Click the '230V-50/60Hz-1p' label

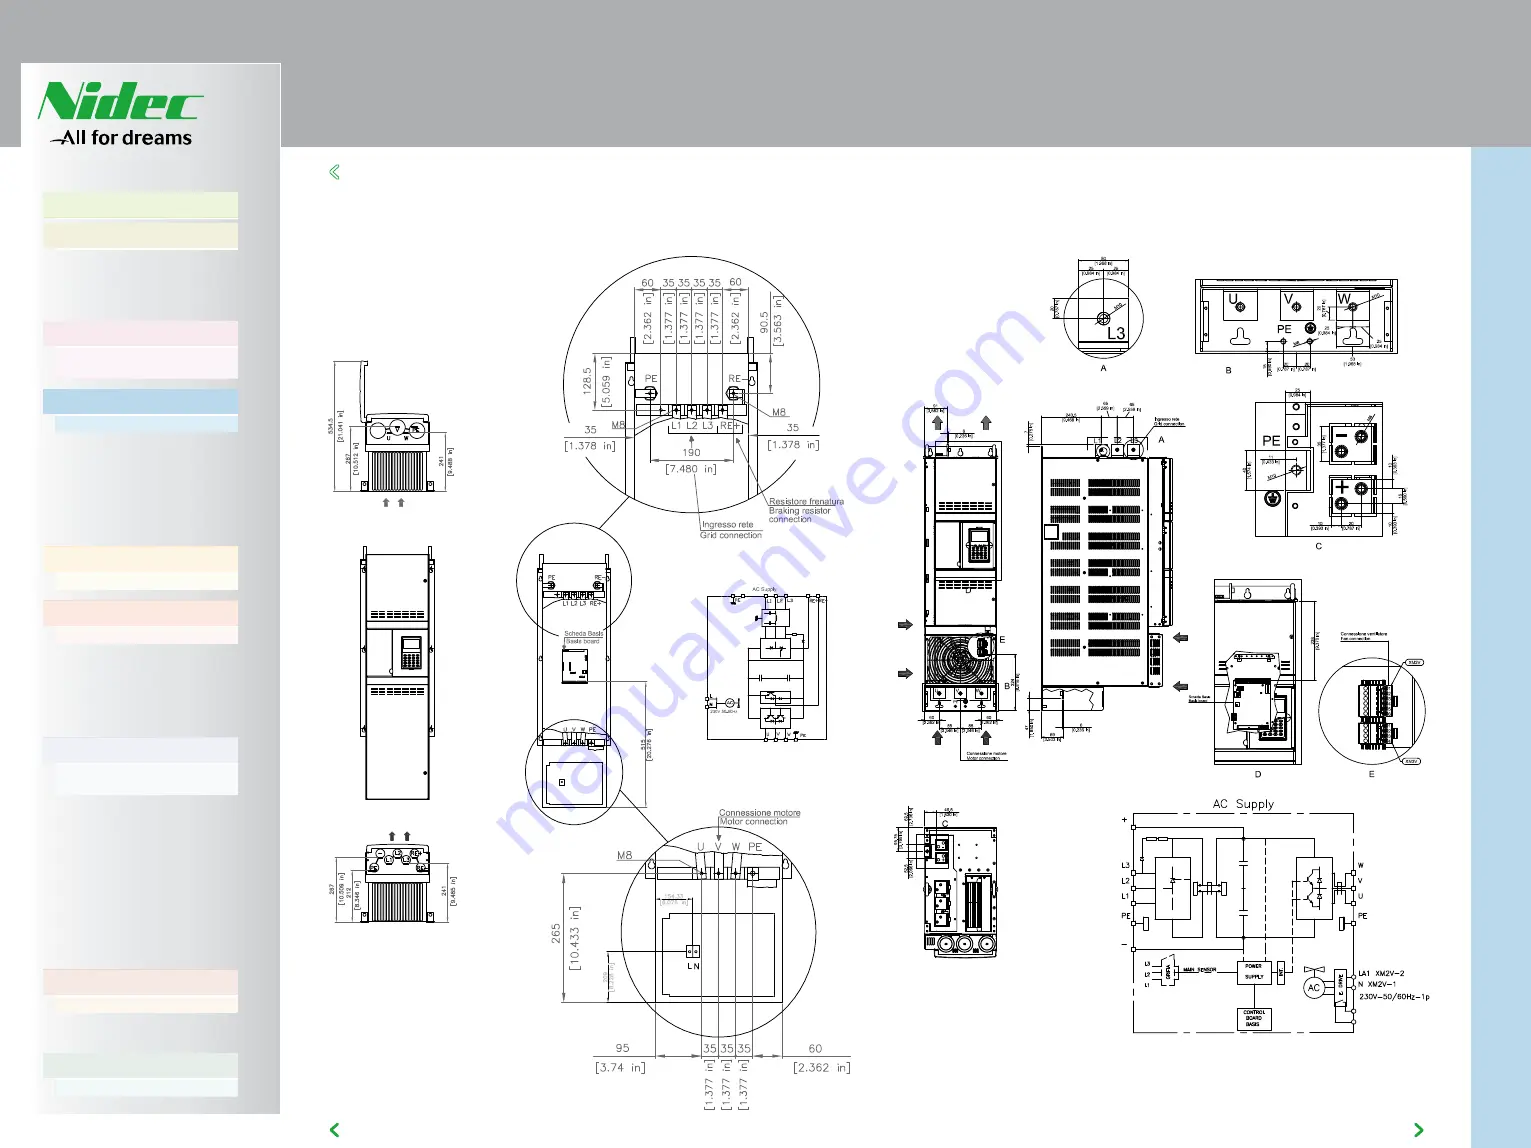[1393, 997]
